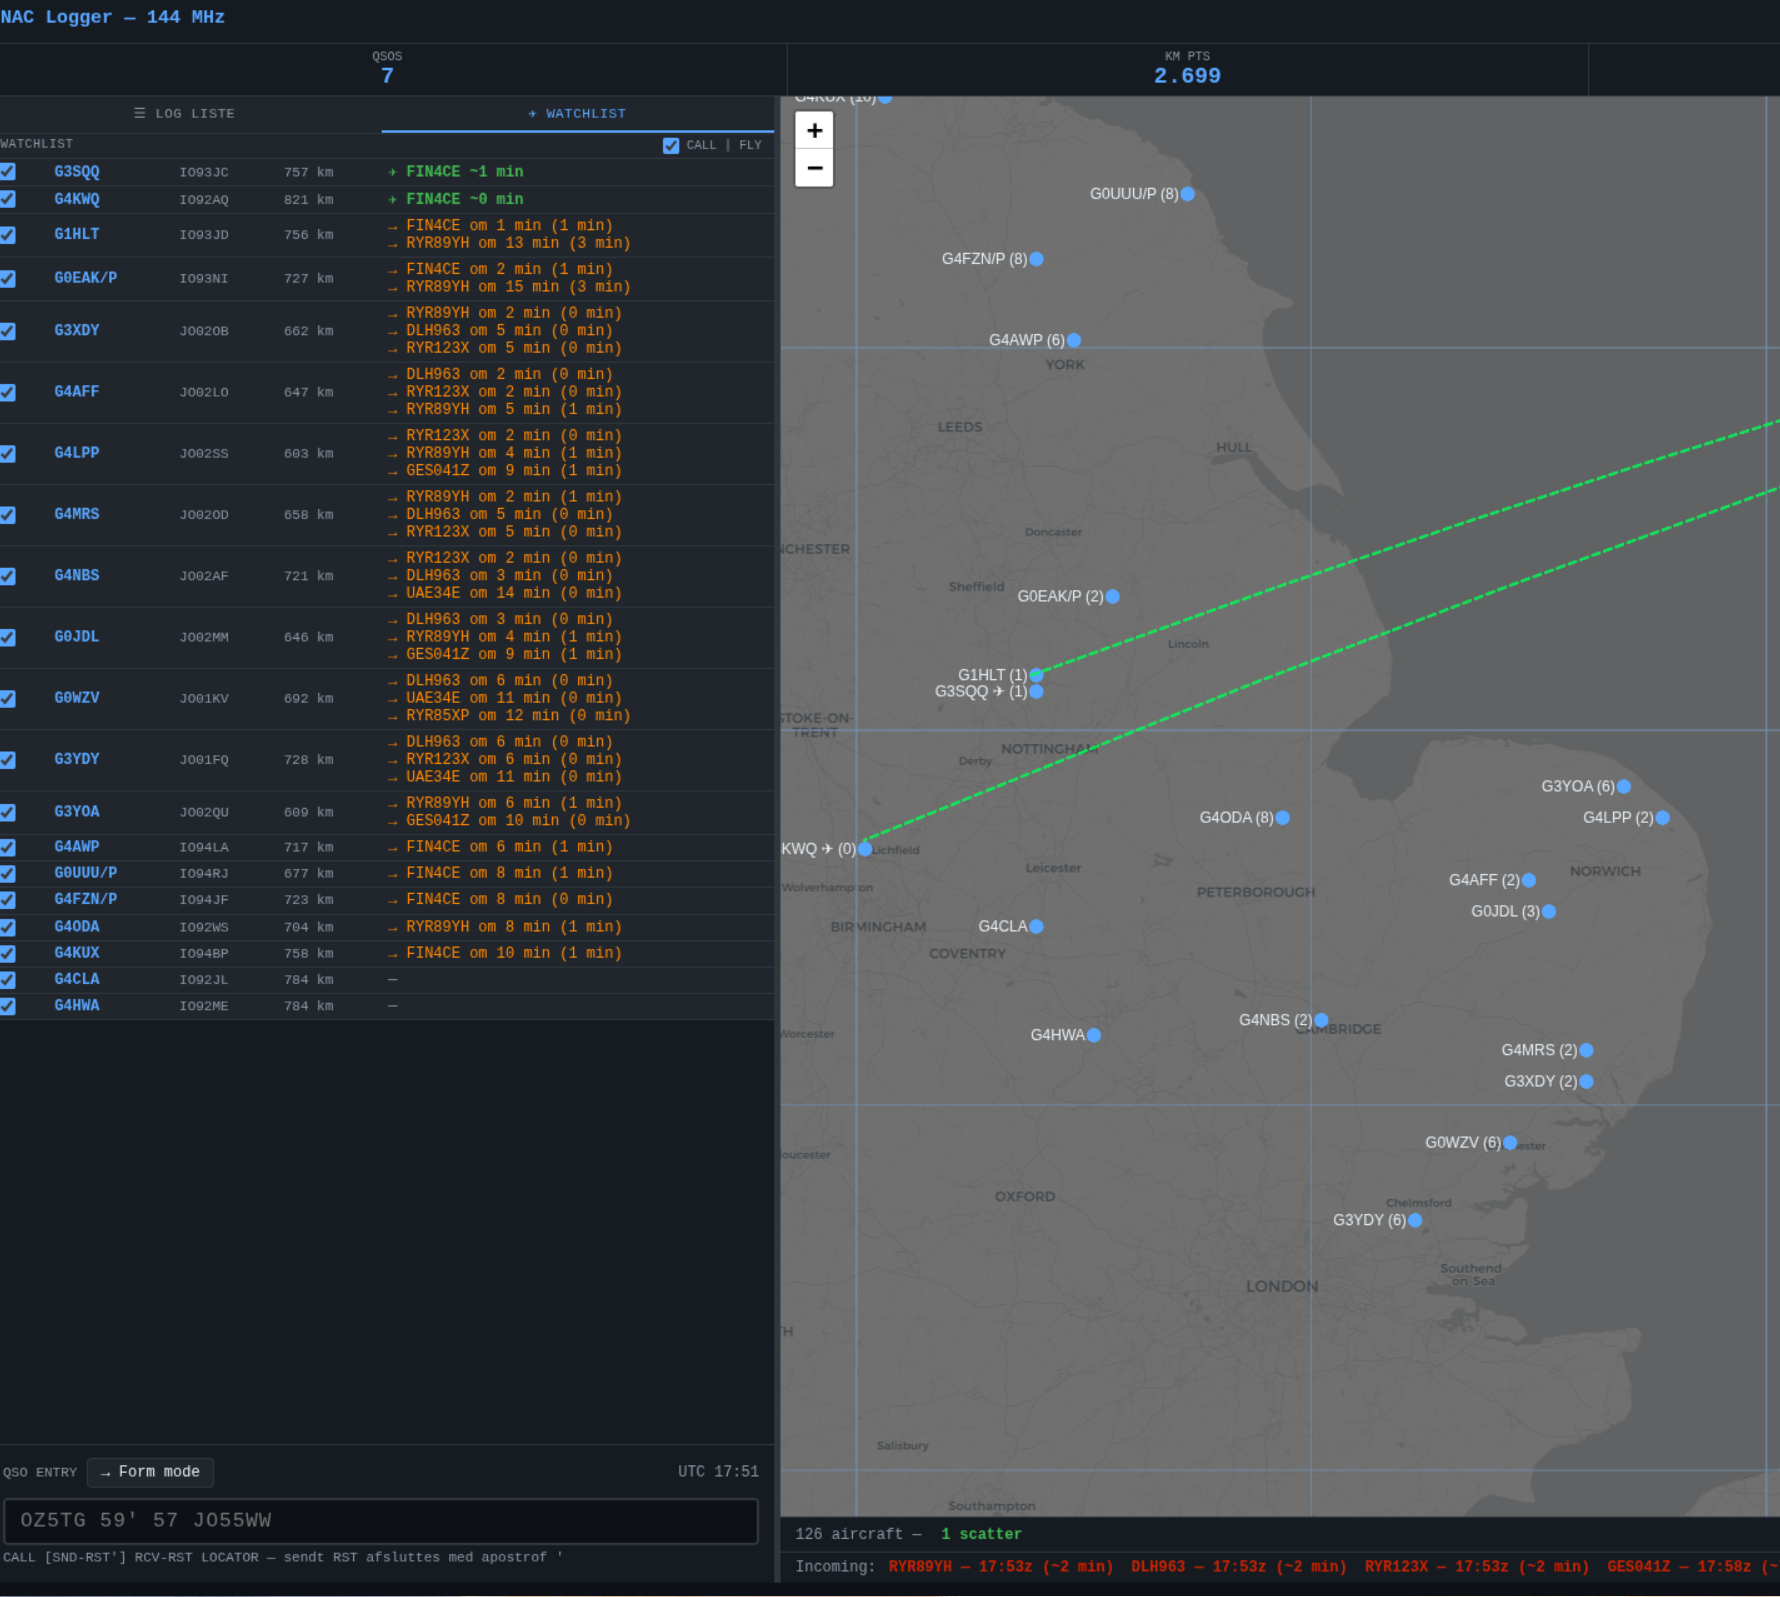Click the G4NBS station dot on the map

click(x=1321, y=1020)
